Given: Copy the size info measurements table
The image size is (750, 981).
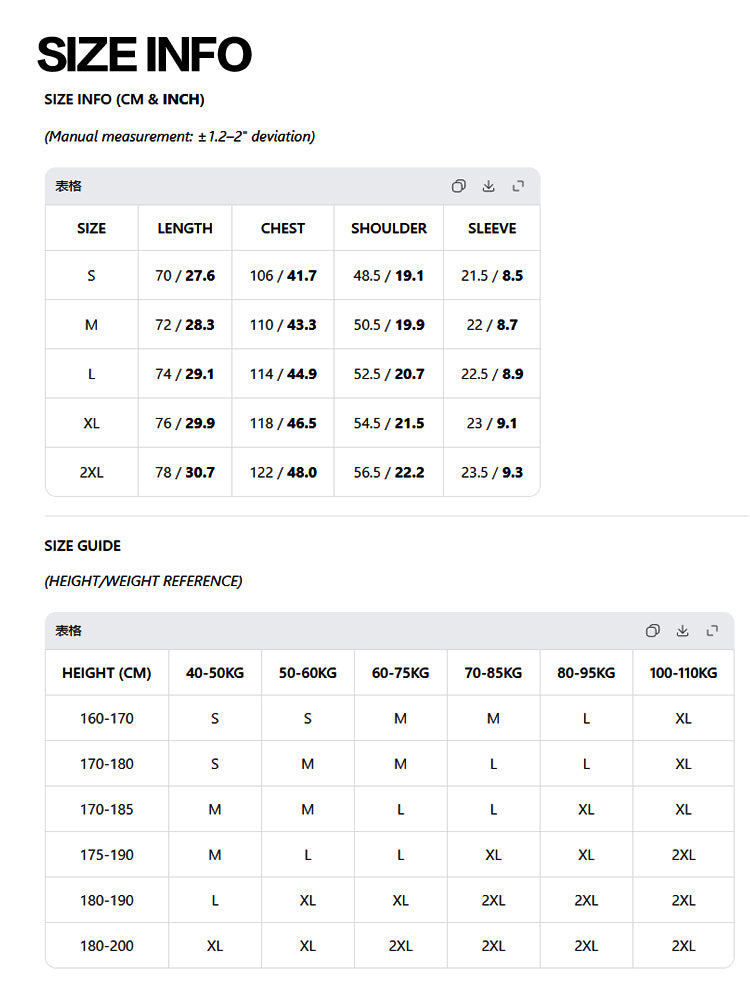Looking at the screenshot, I should coord(459,186).
